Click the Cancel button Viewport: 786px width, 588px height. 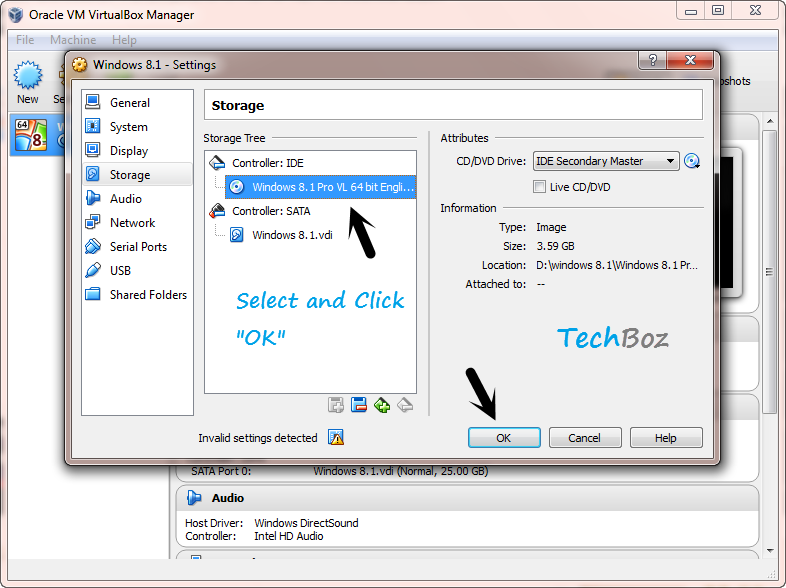click(585, 438)
